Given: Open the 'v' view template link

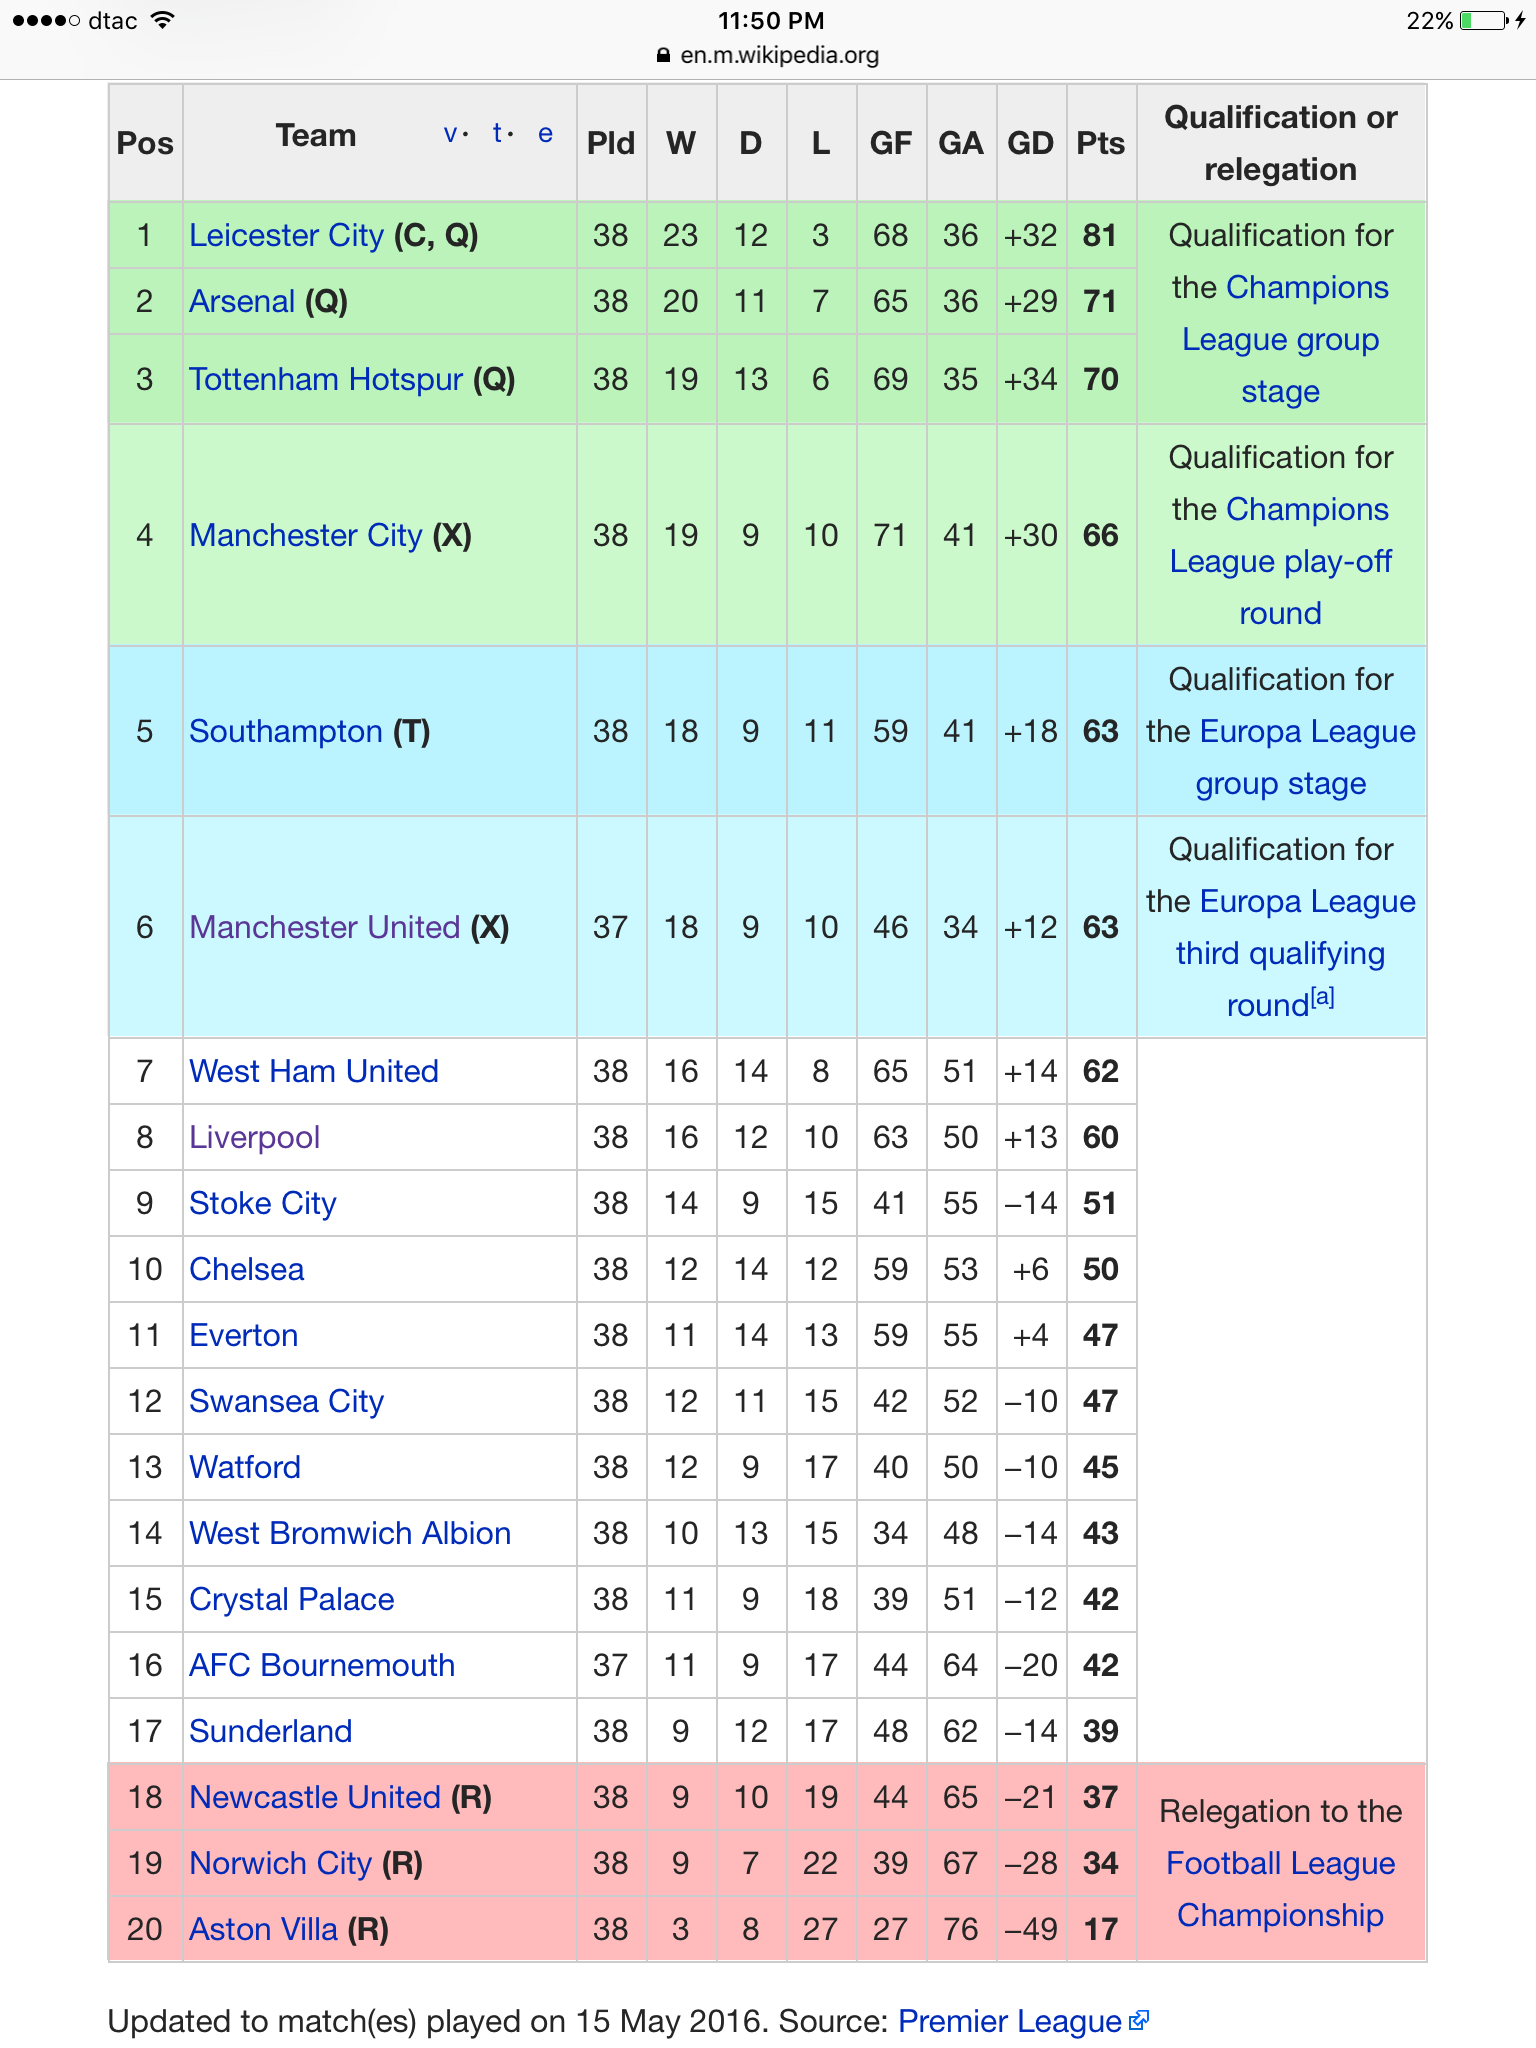Looking at the screenshot, I should coord(451,134).
